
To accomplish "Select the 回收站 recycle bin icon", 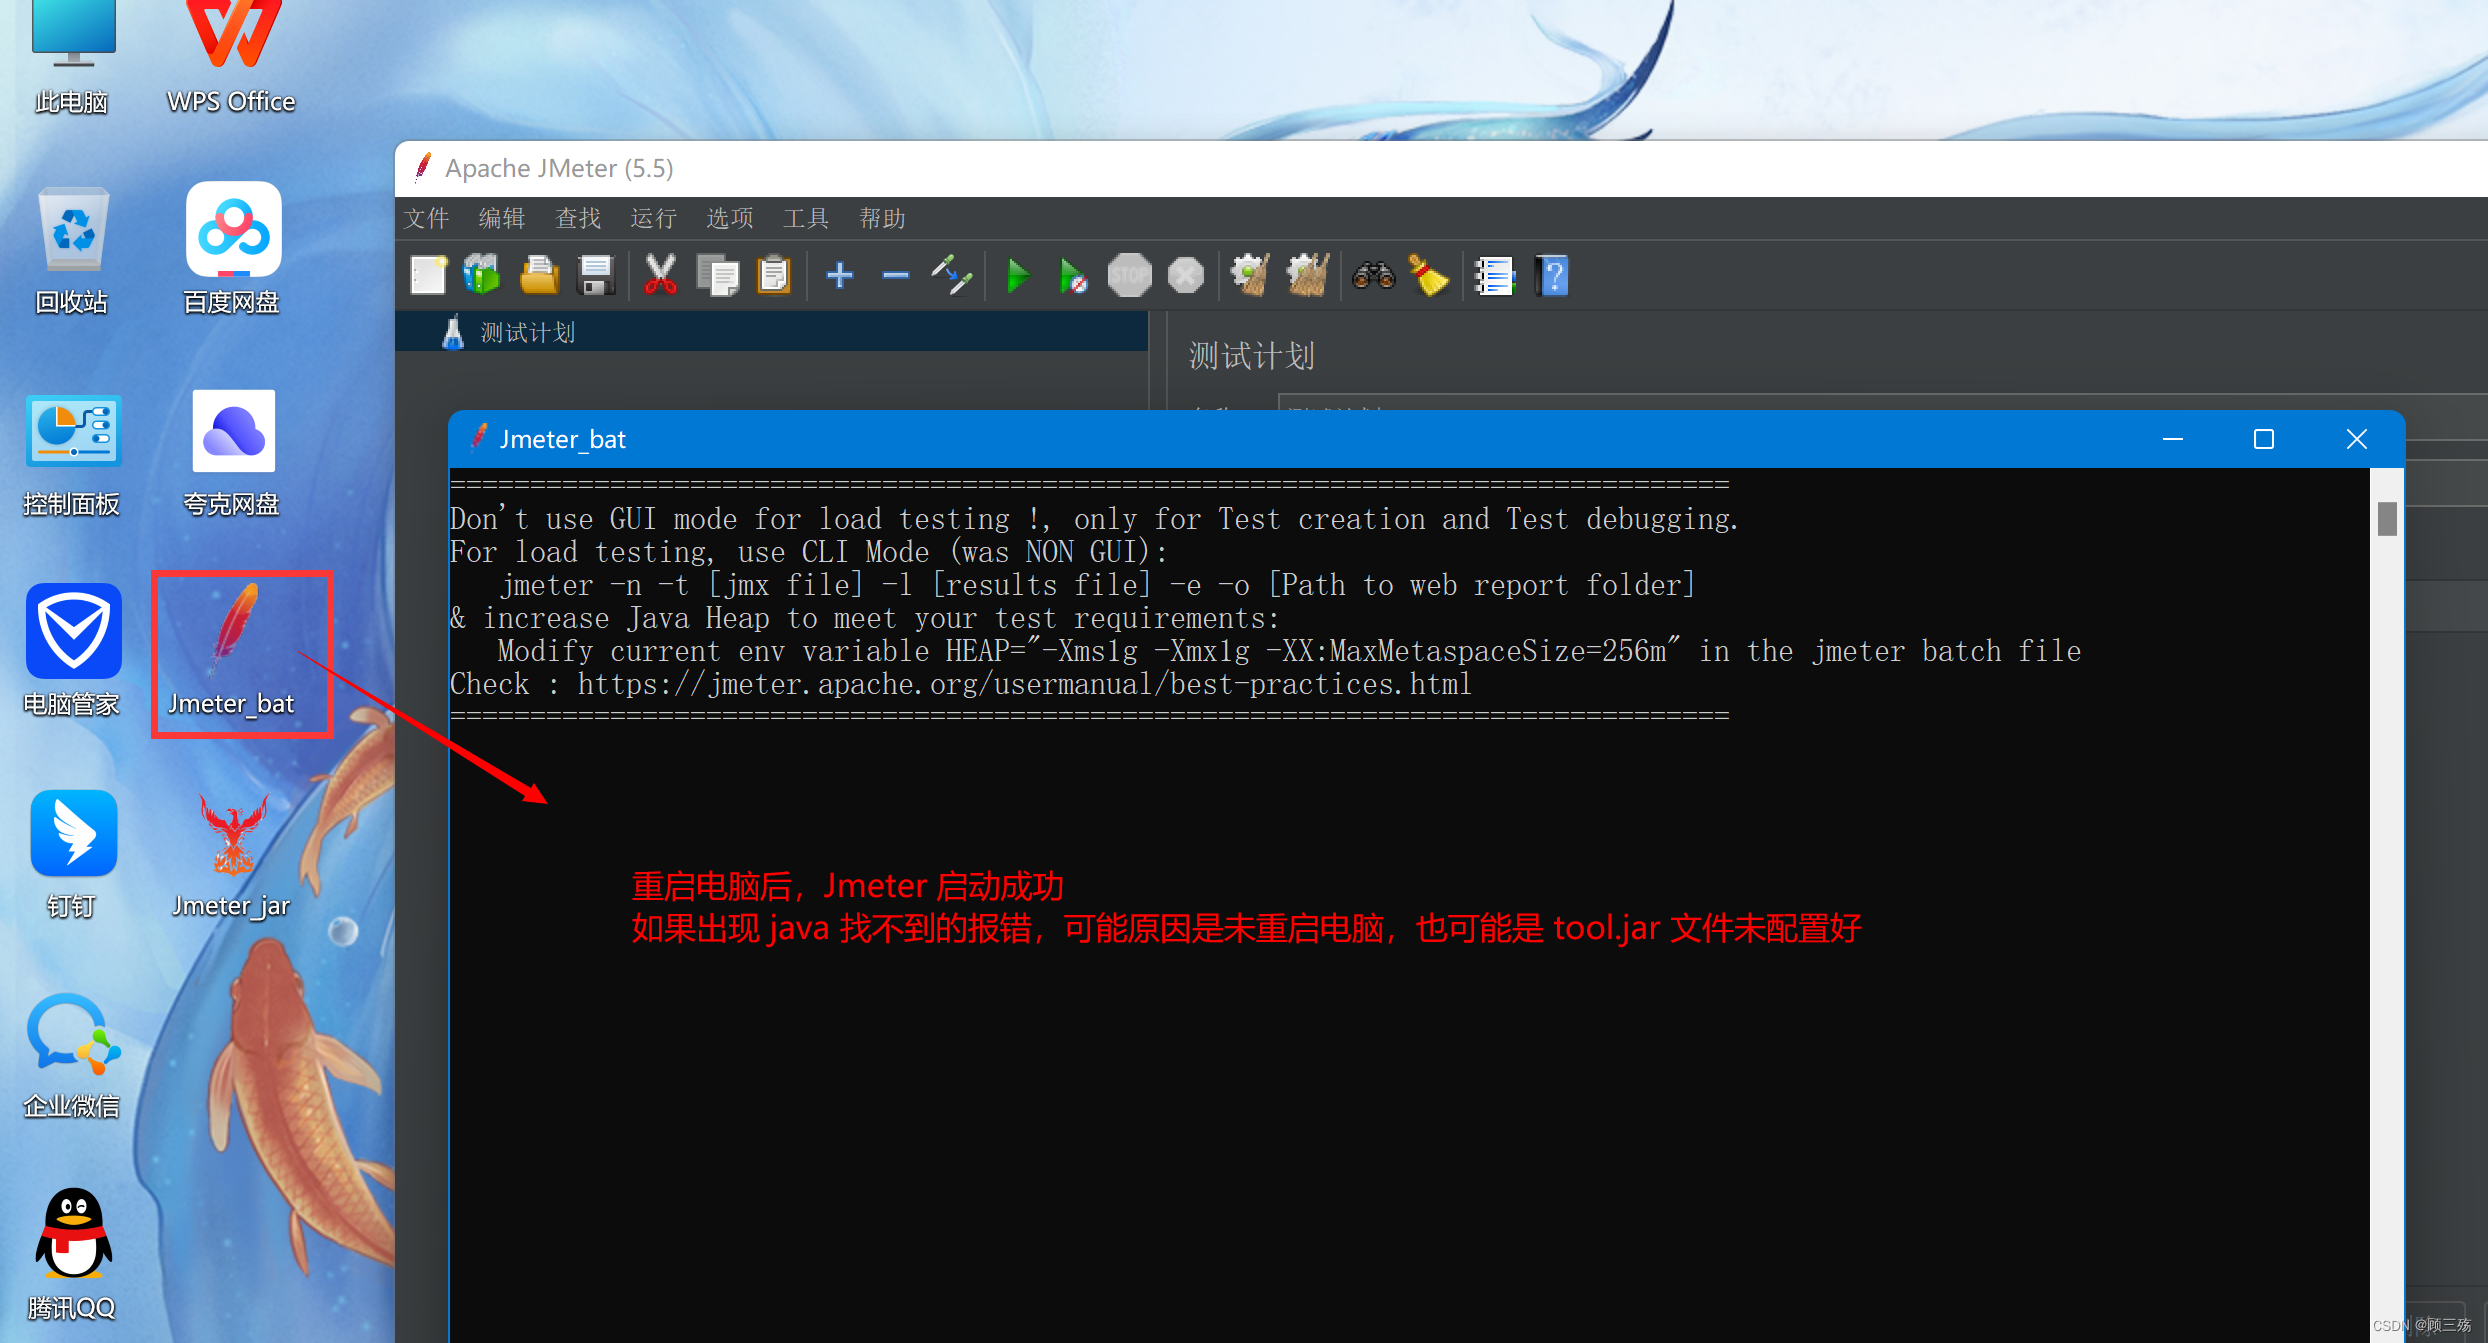I will coord(72,250).
